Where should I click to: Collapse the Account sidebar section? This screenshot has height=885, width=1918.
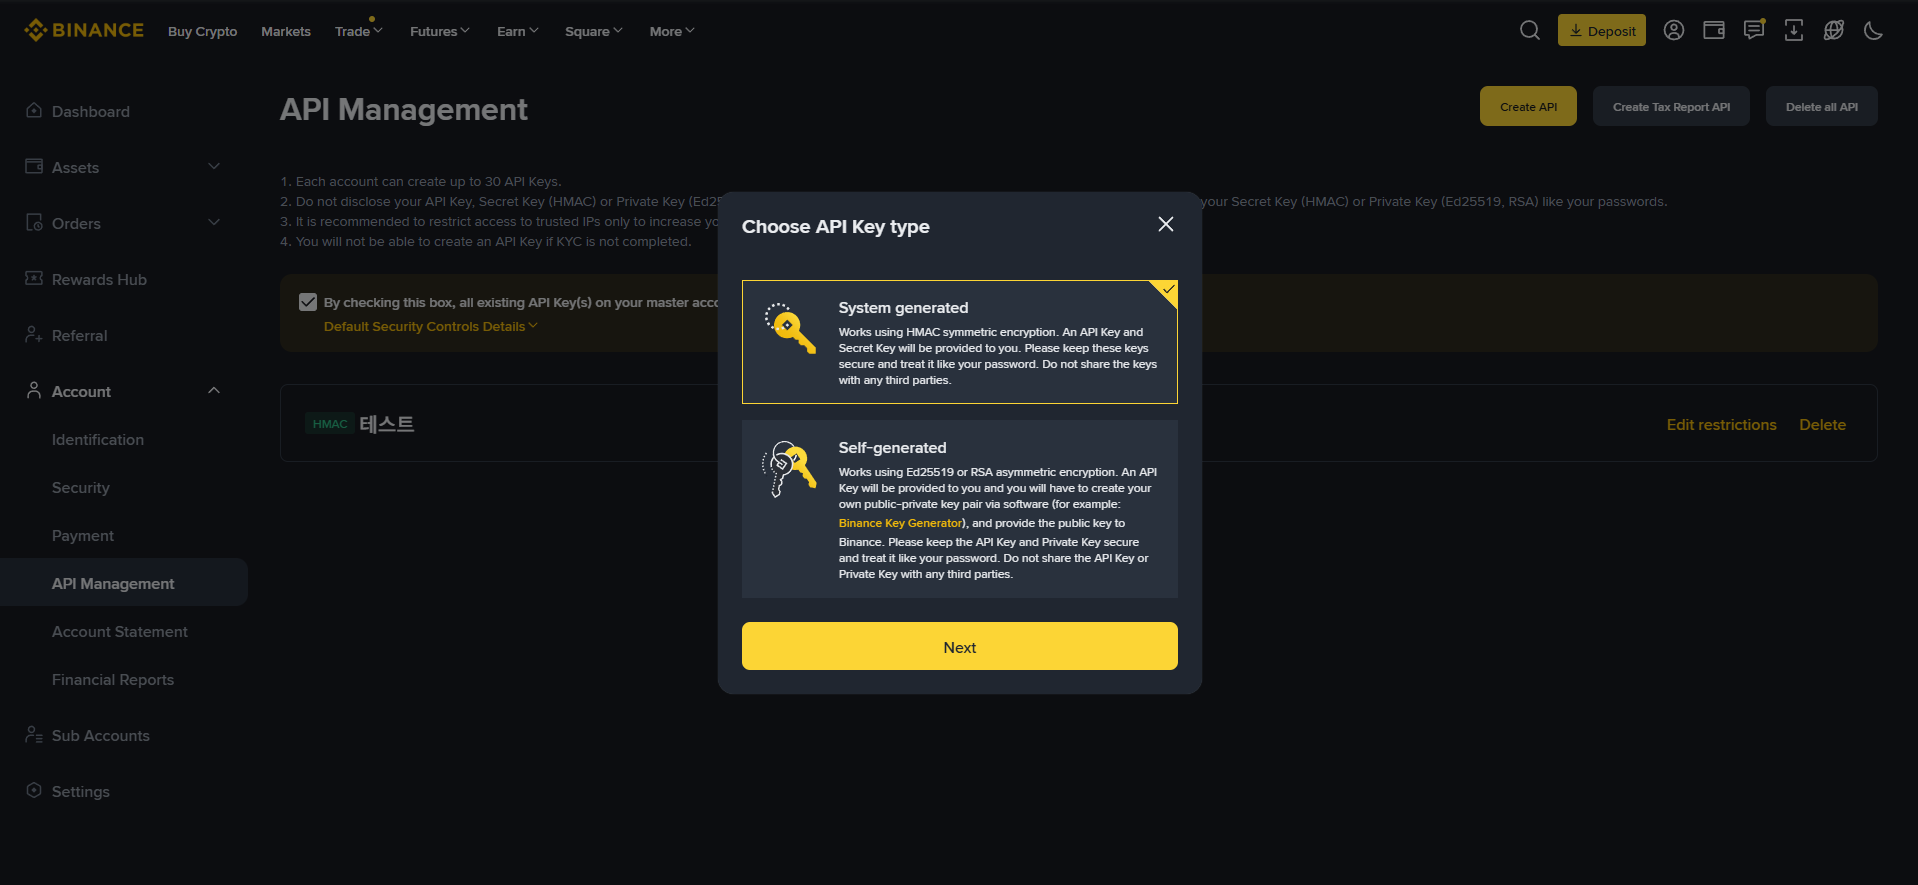click(x=214, y=390)
